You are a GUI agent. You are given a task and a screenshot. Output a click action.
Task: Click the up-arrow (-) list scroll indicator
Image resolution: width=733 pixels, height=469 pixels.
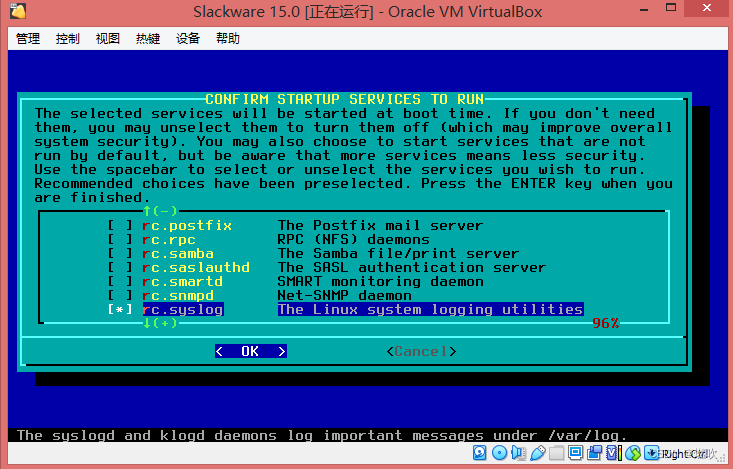(160, 211)
